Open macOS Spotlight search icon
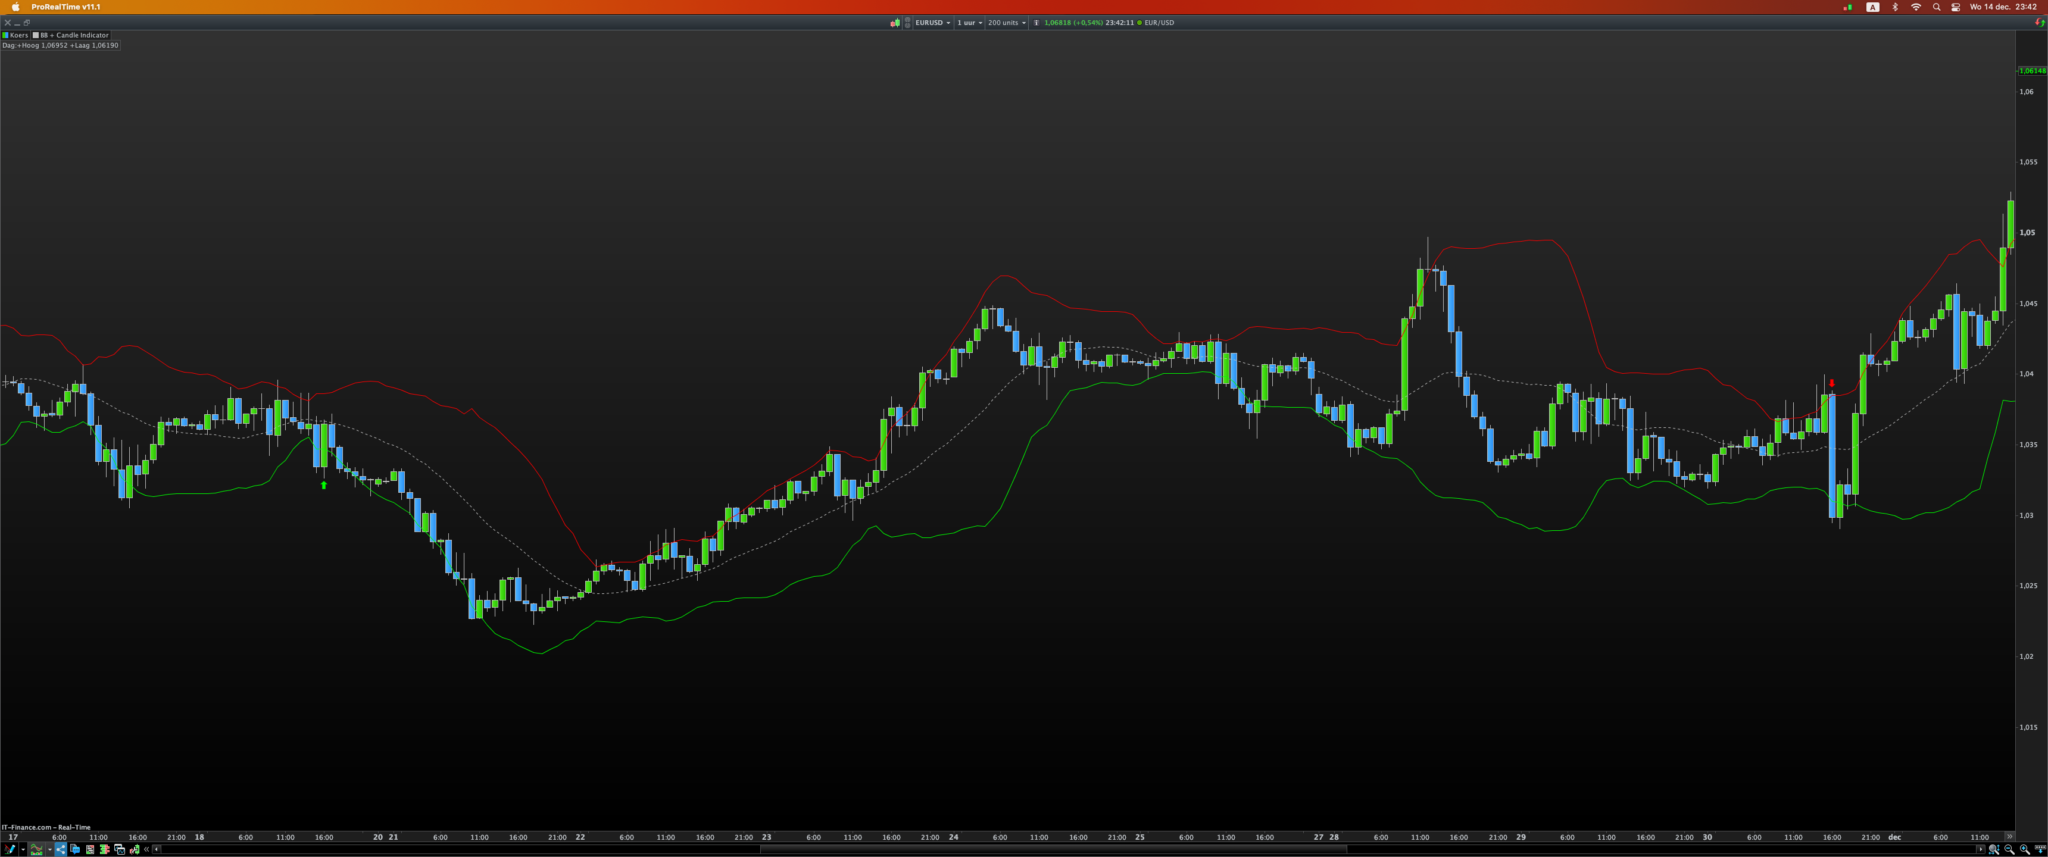This screenshot has height=857, width=2048. coord(1937,7)
